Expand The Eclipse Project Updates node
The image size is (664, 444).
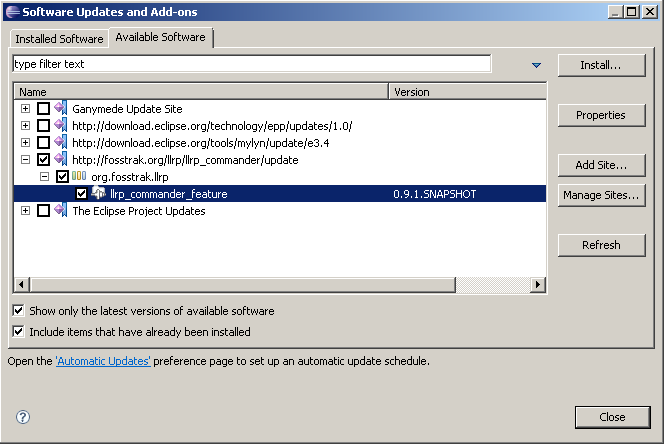(x=25, y=210)
